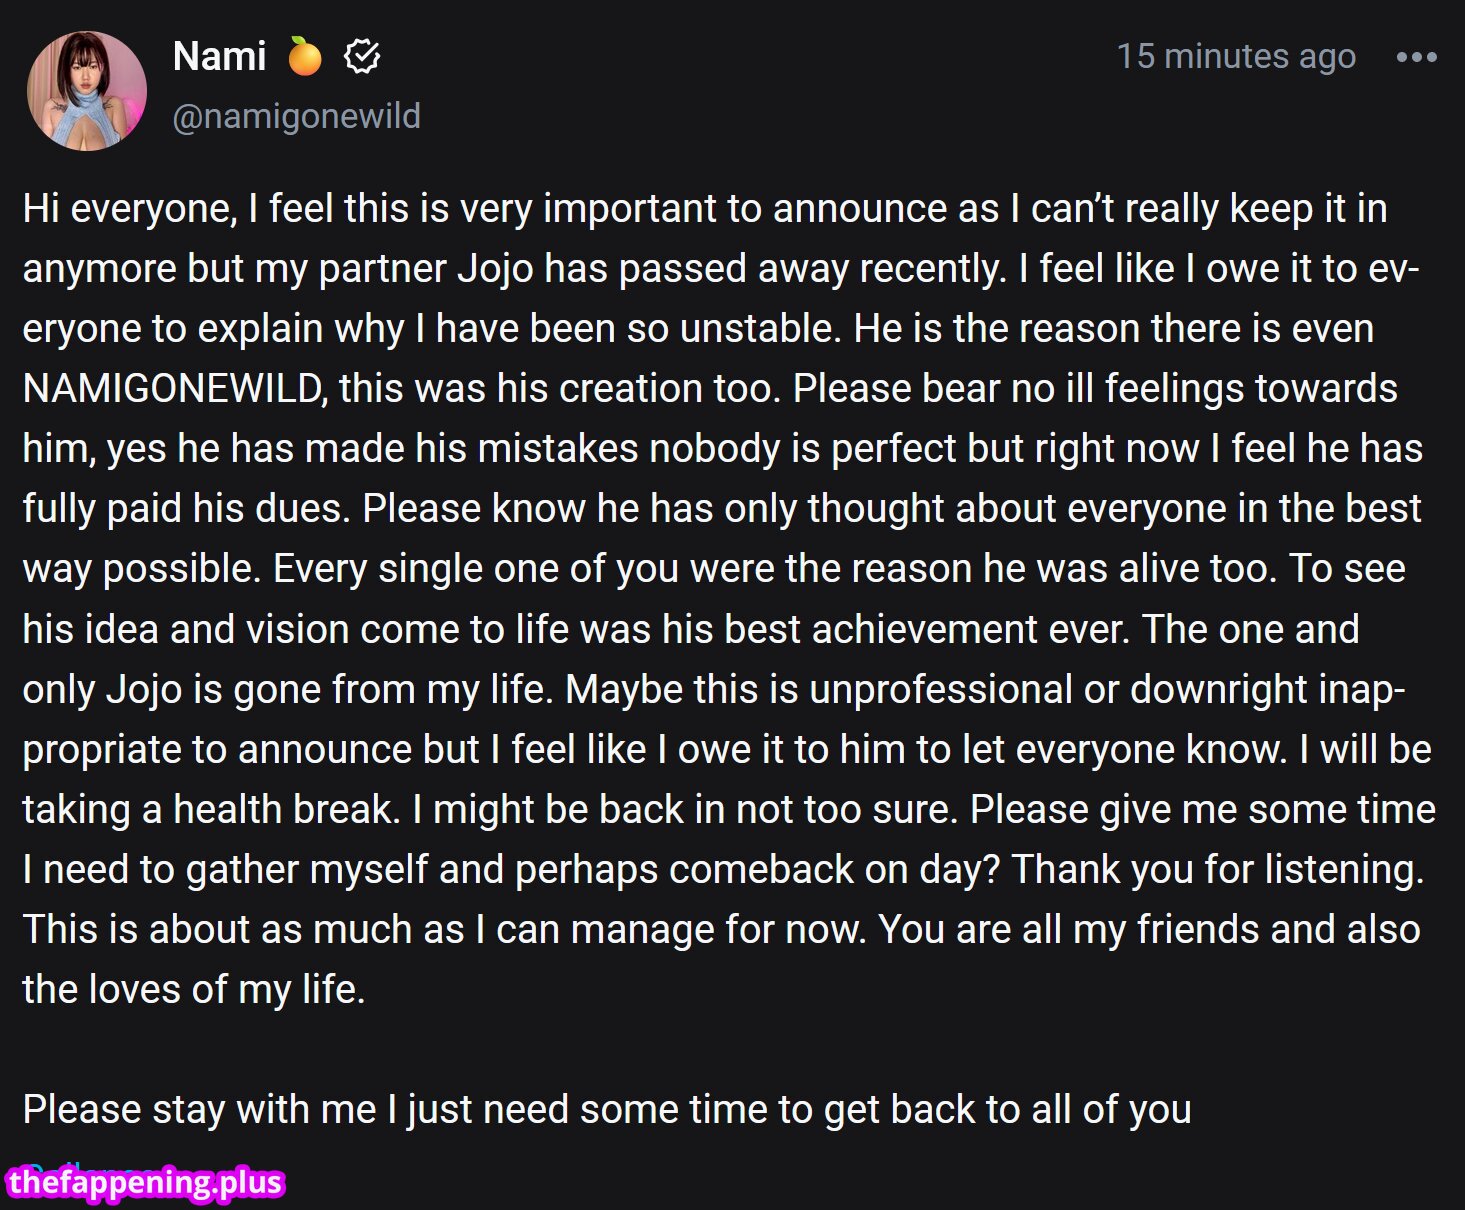
Task: Click the "15 minutes ago" timestamp
Action: (1236, 57)
